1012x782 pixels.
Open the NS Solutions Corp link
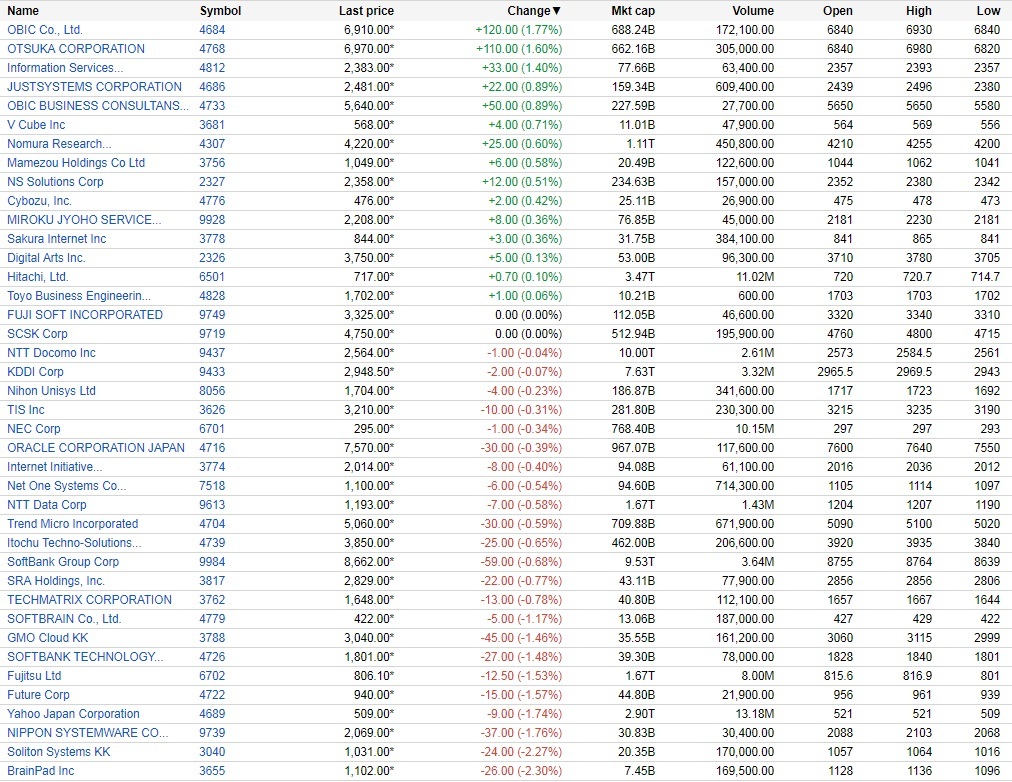click(55, 182)
